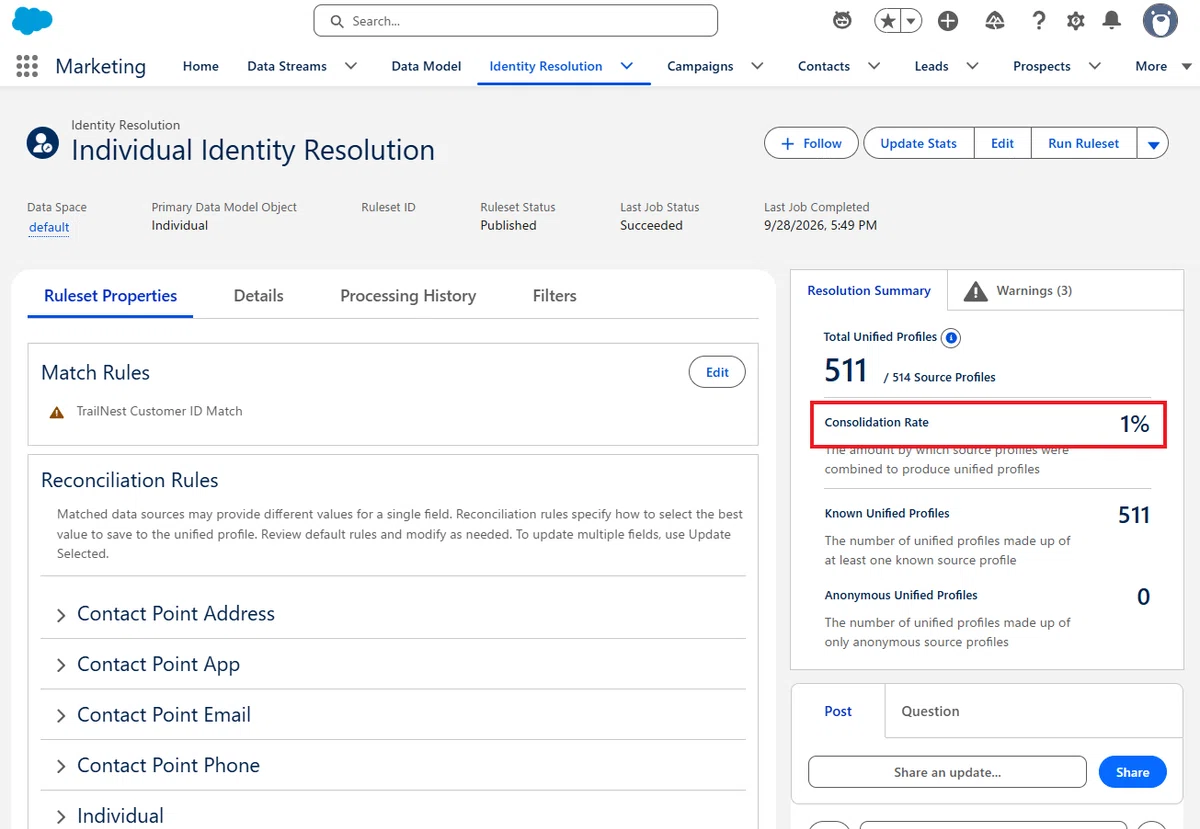Click the Total Unified Profiles info icon

pos(951,338)
